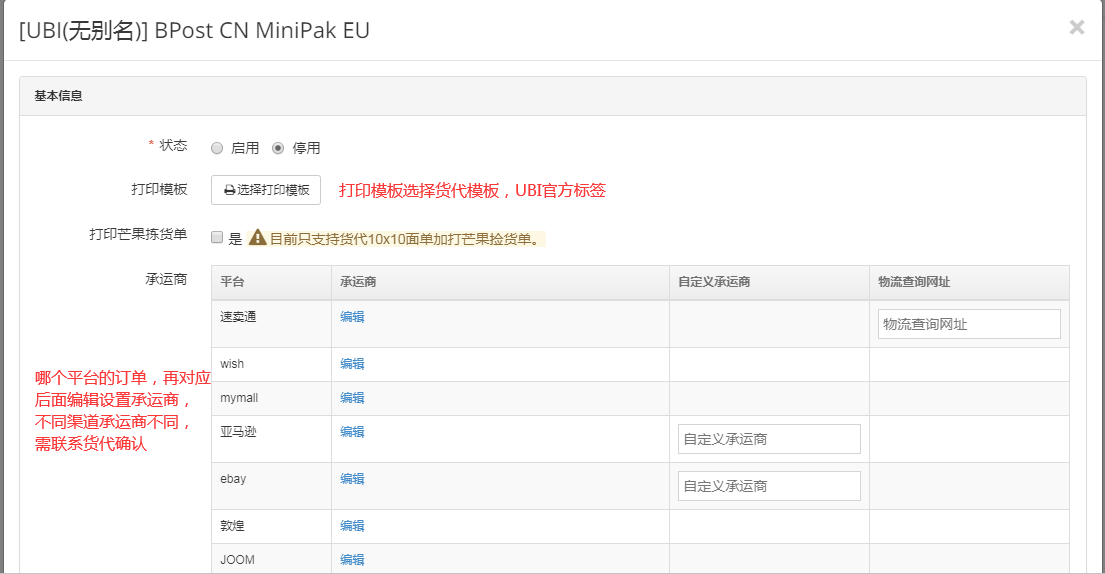The image size is (1105, 574).
Task: Click 编辑 link for 速卖通 row
Action: pyautogui.click(x=352, y=317)
